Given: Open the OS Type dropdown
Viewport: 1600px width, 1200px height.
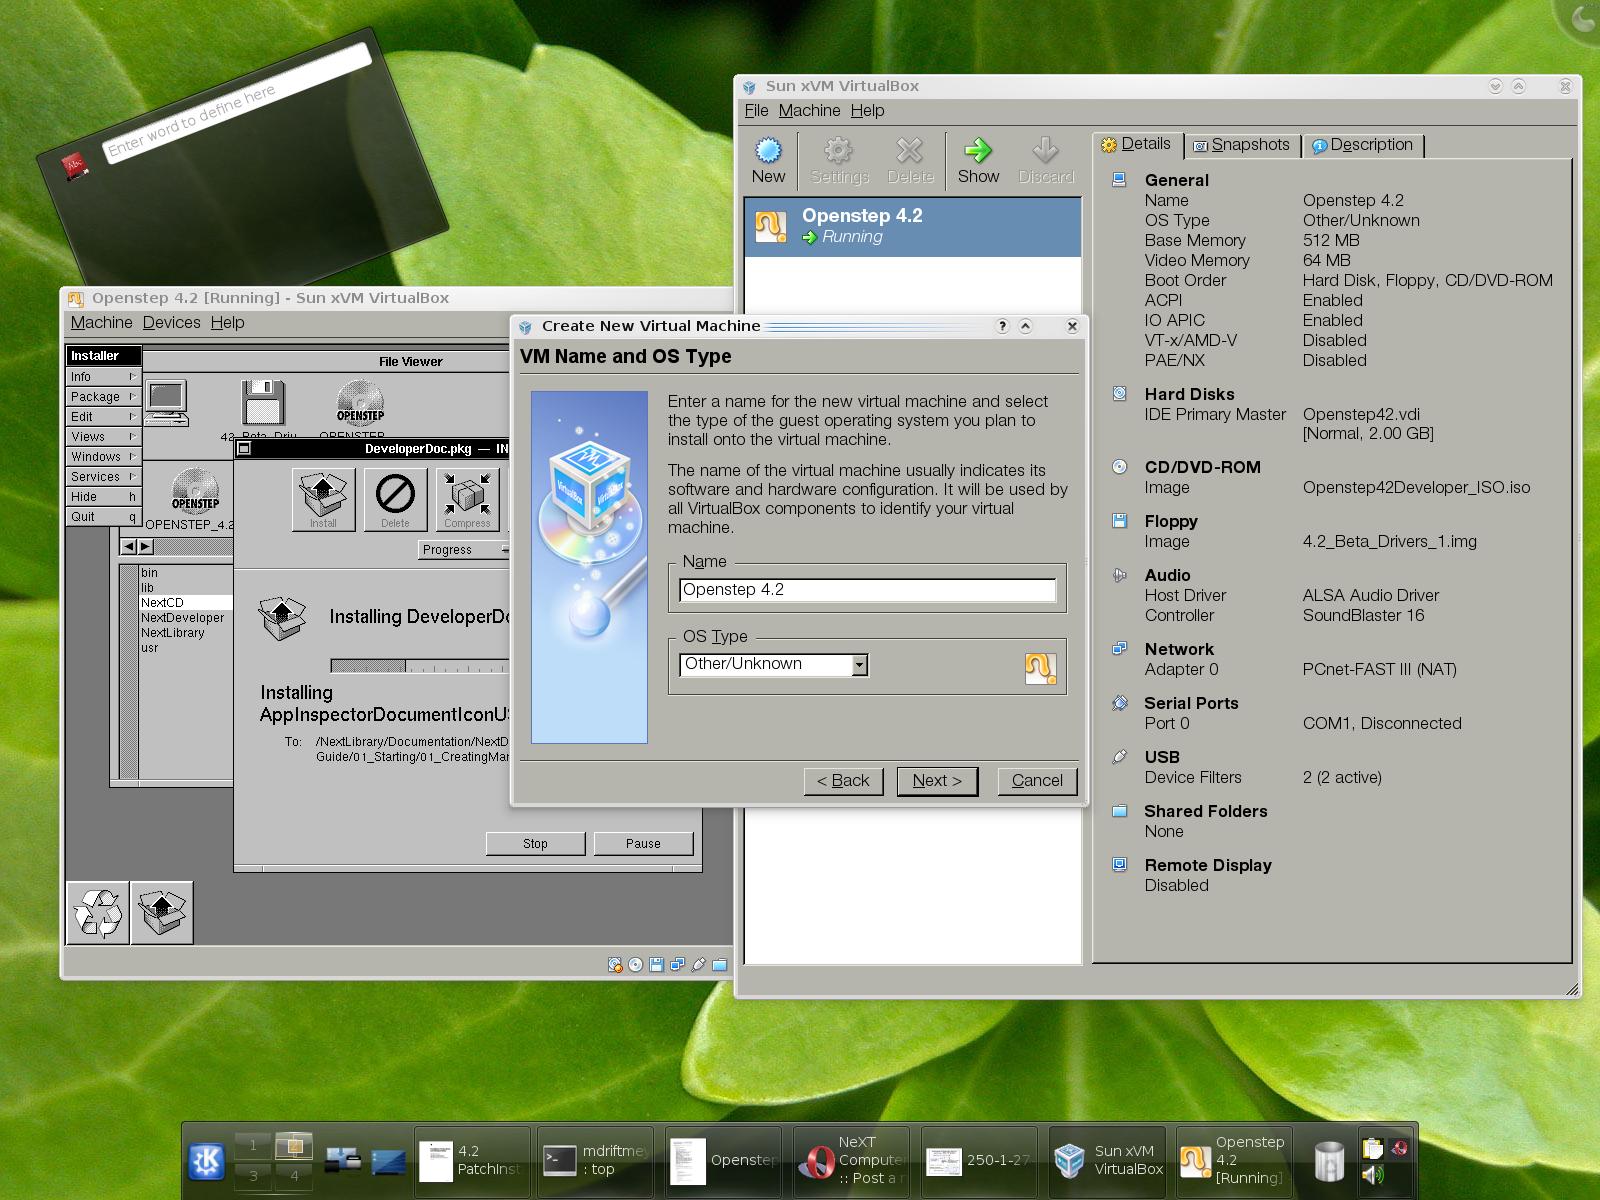Looking at the screenshot, I should (x=858, y=664).
